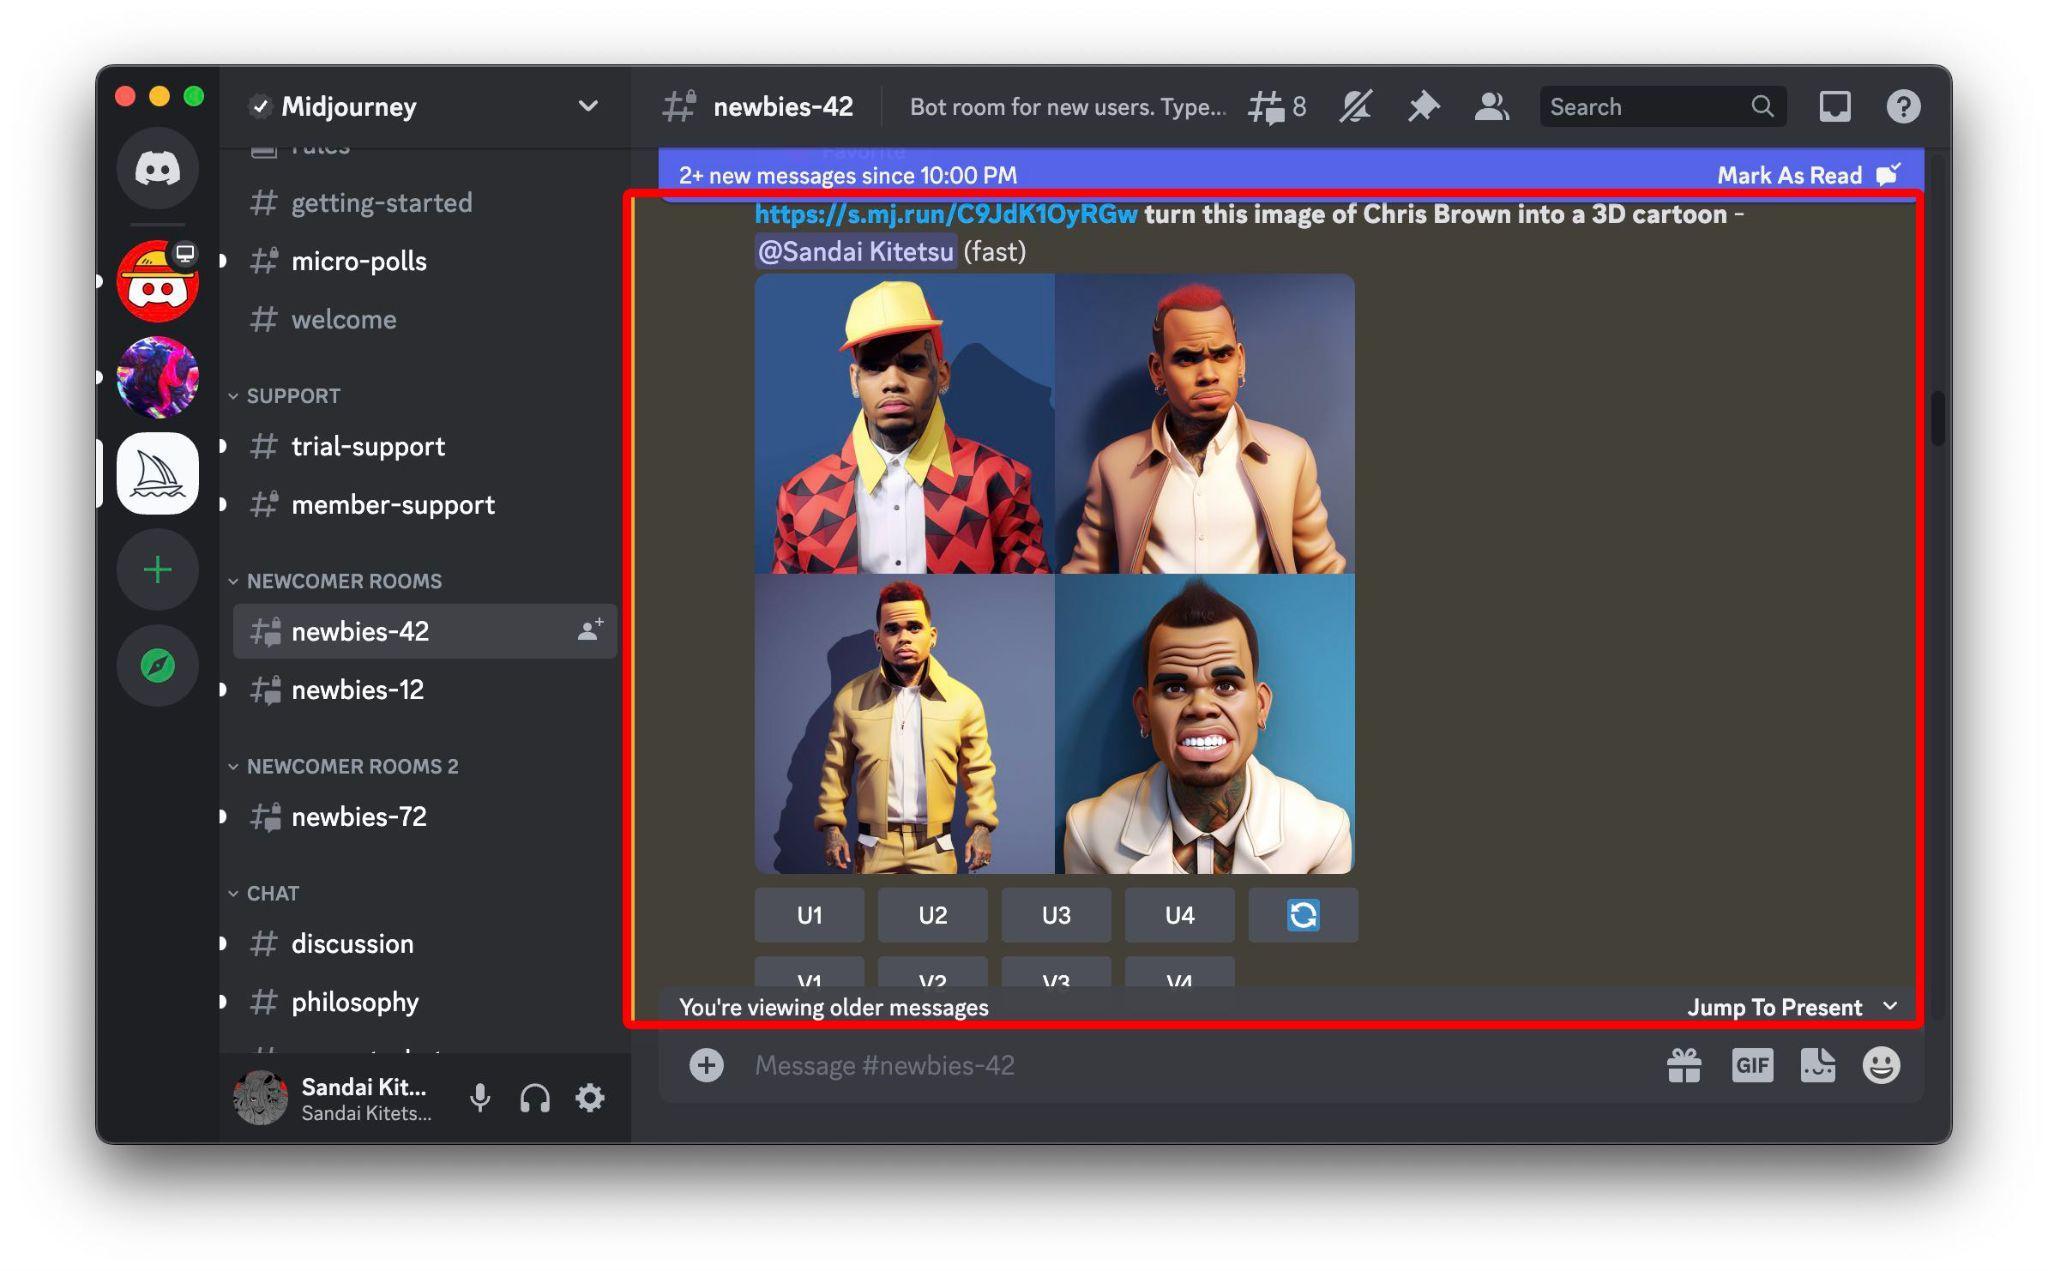Image resolution: width=2048 pixels, height=1271 pixels.
Task: Focus the Search field
Action: (1662, 107)
